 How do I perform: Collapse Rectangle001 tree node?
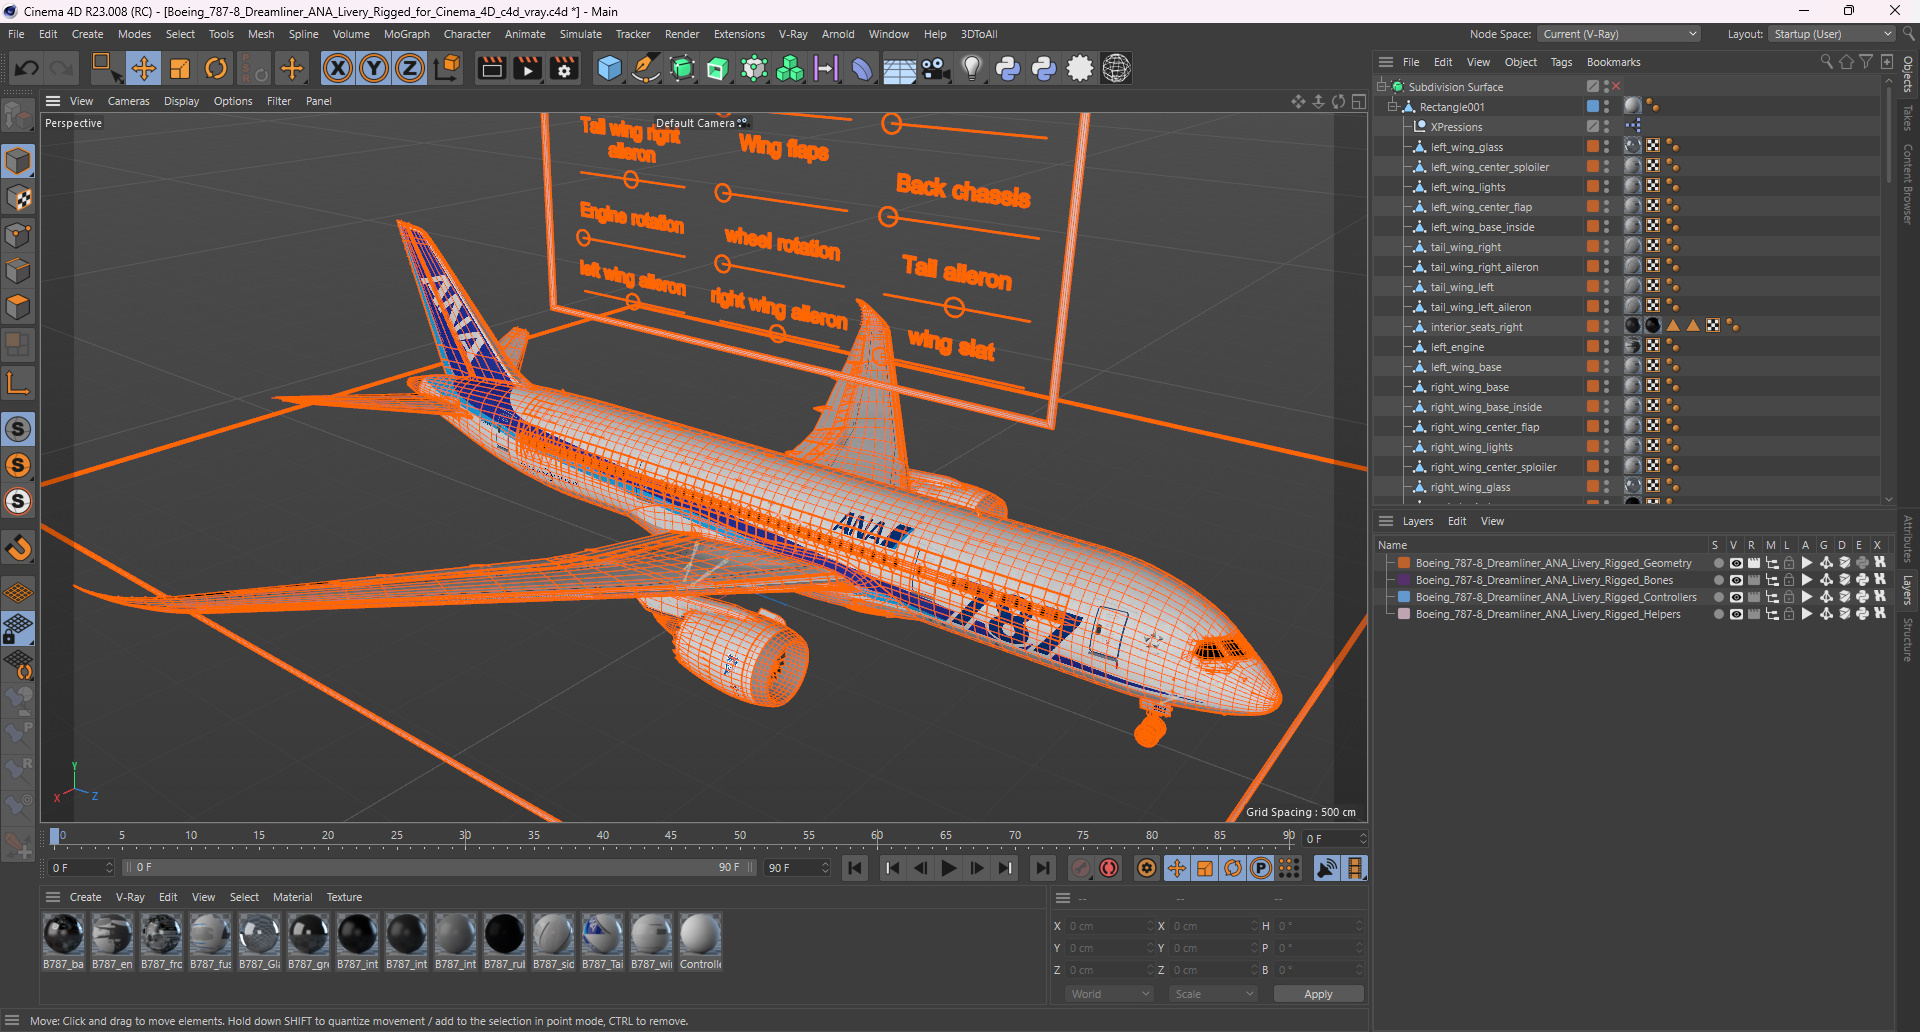(x=1393, y=106)
